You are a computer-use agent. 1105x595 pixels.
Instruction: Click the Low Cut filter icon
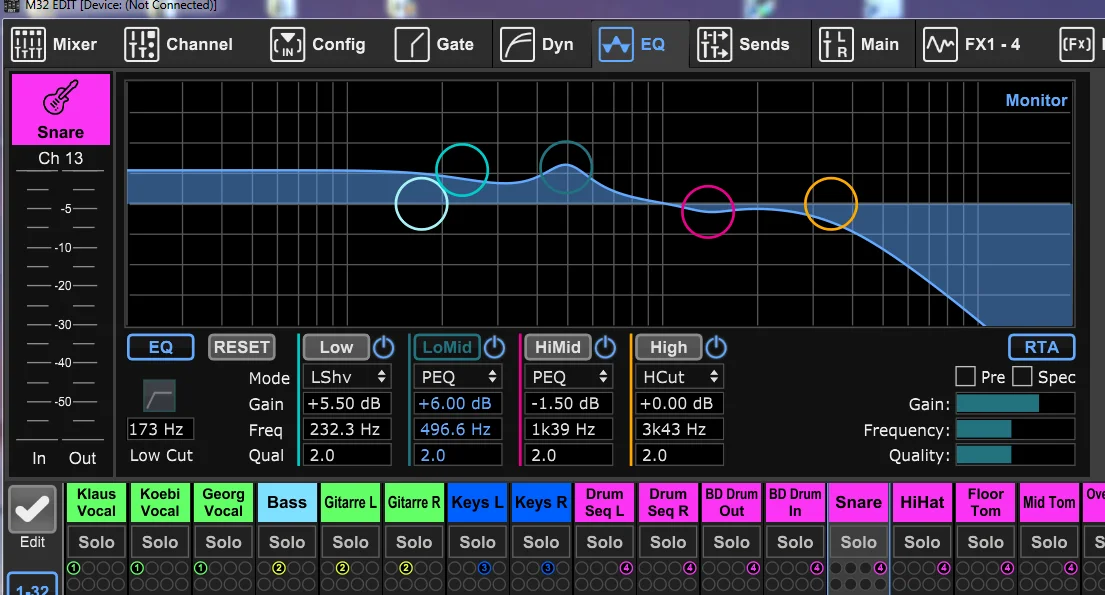159,395
